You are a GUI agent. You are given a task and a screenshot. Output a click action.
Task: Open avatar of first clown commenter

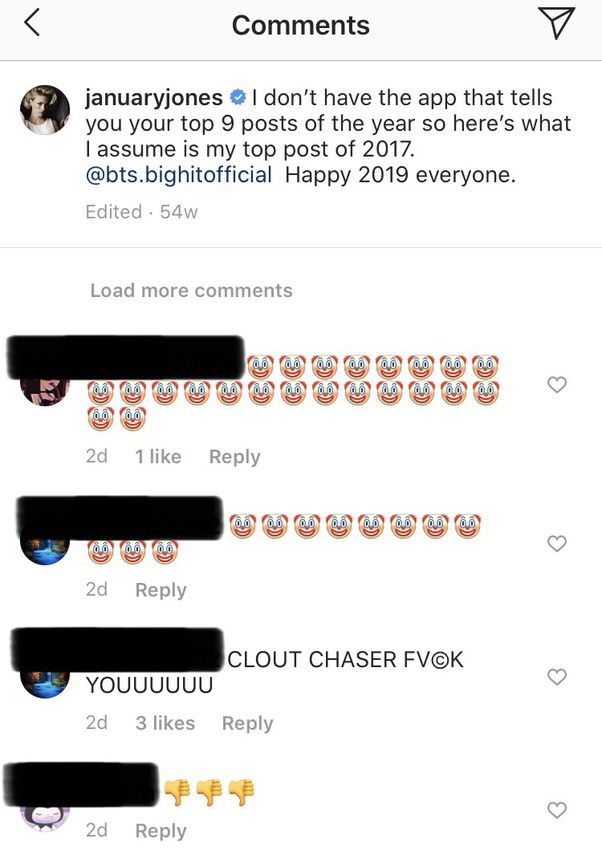click(x=45, y=392)
